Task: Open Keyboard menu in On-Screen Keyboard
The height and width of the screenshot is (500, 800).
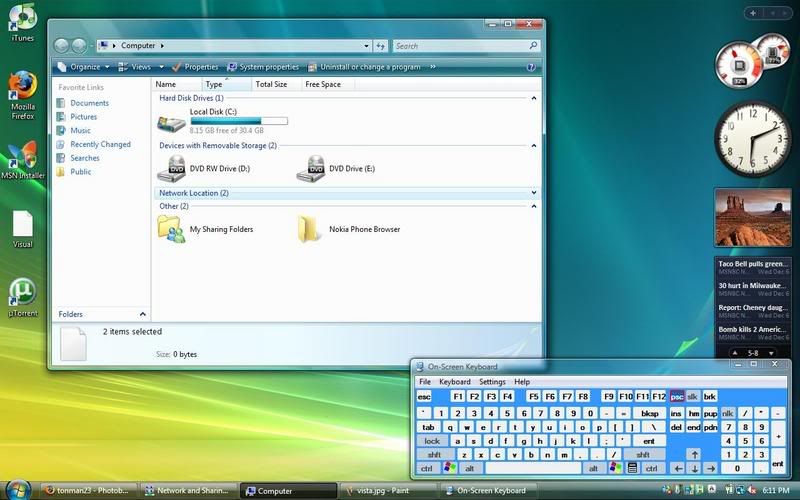Action: click(x=455, y=382)
